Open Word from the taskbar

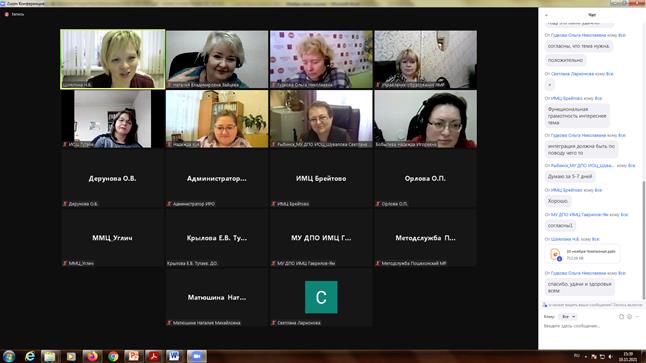175,356
